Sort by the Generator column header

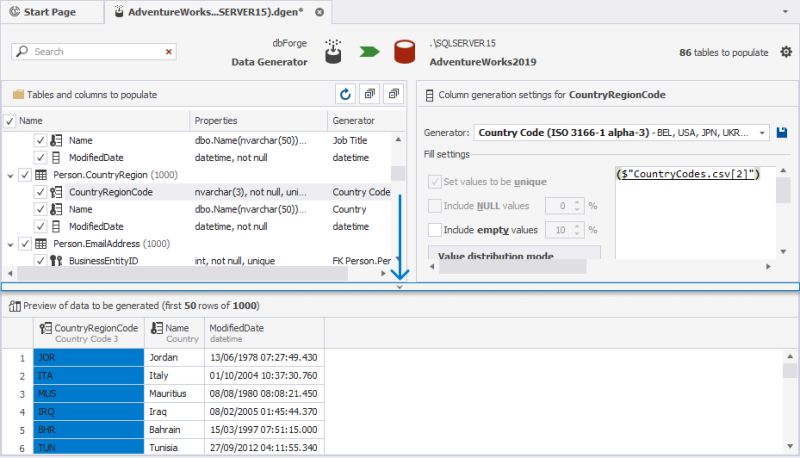point(366,121)
